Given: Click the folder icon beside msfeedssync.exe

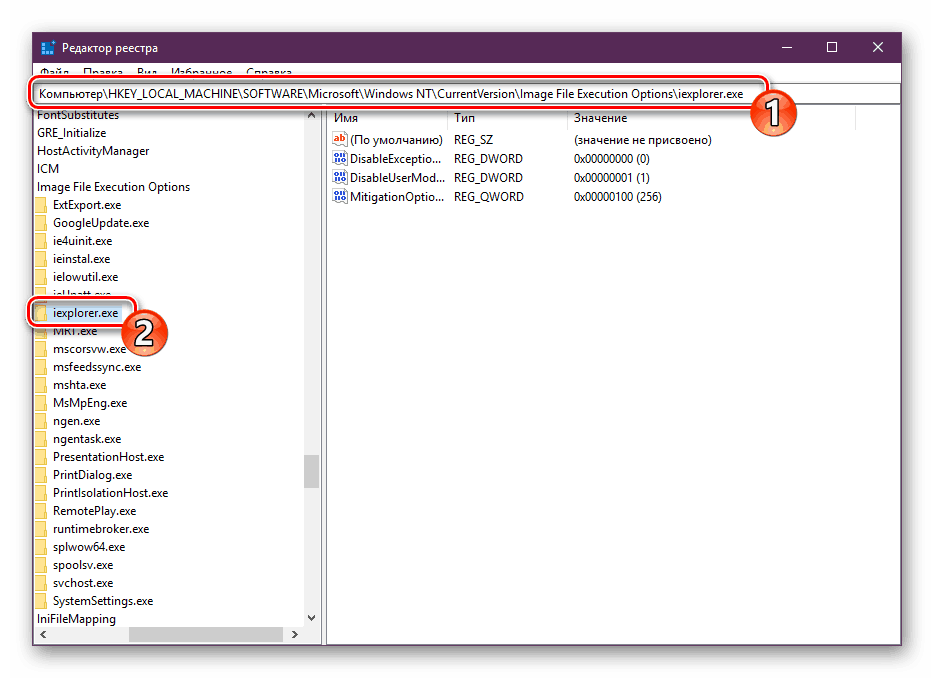Looking at the screenshot, I should [x=41, y=367].
